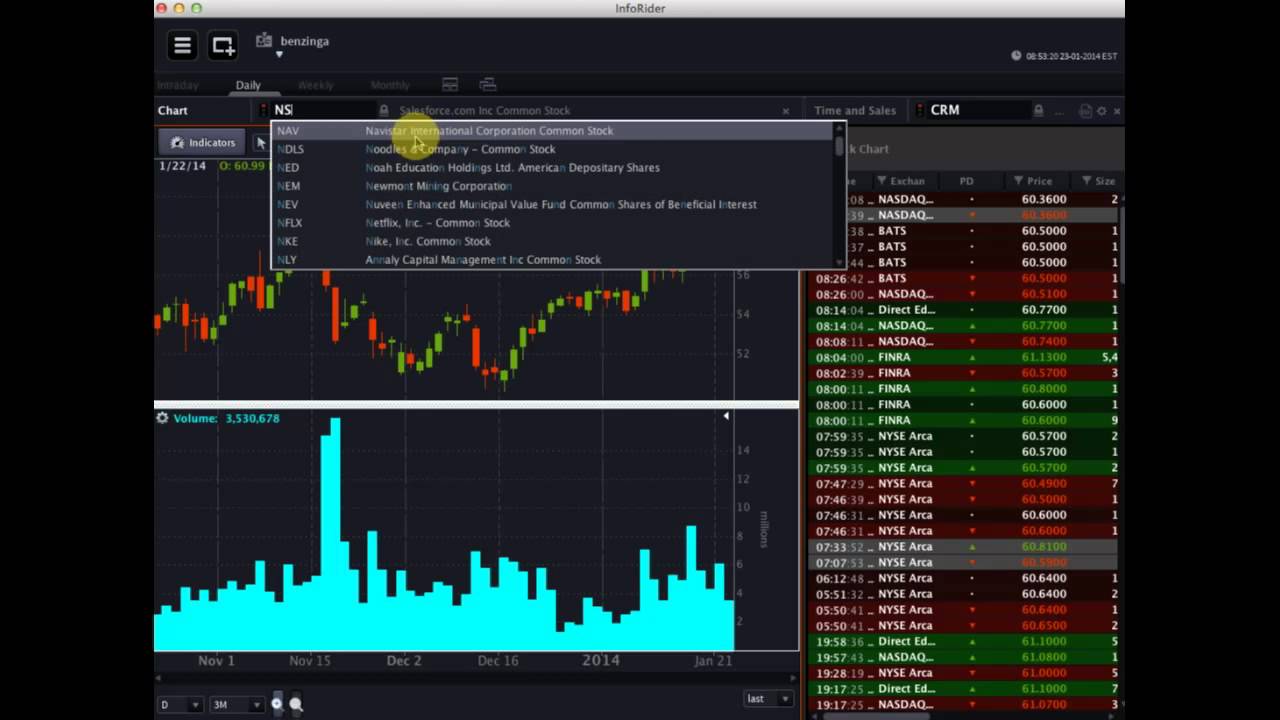Select NLY Annaly Capital Management suggestion
This screenshot has height=720, width=1280.
point(553,260)
